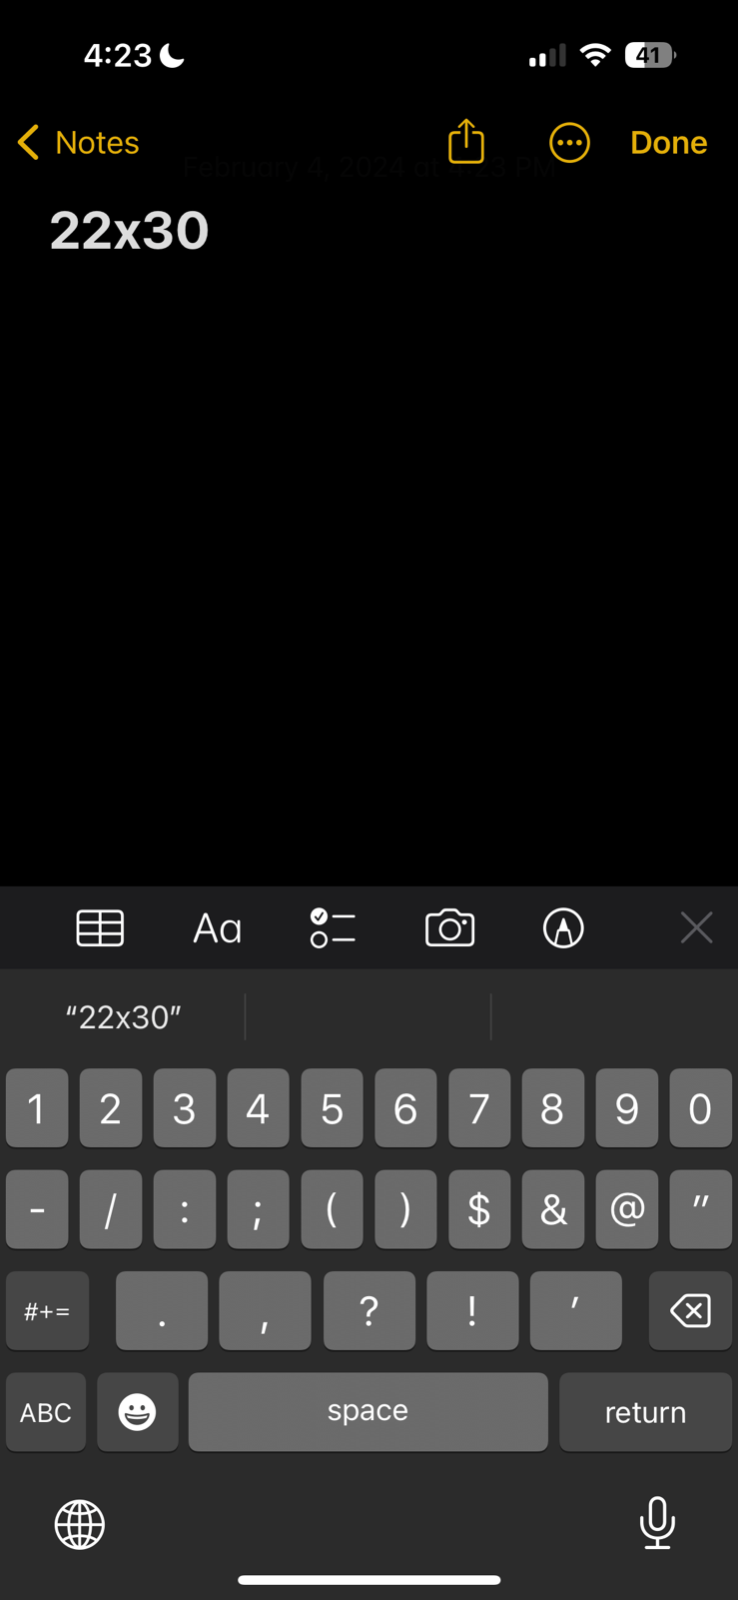Choose the "22x30" keyboard suggestion
The height and width of the screenshot is (1600, 738).
(124, 1017)
